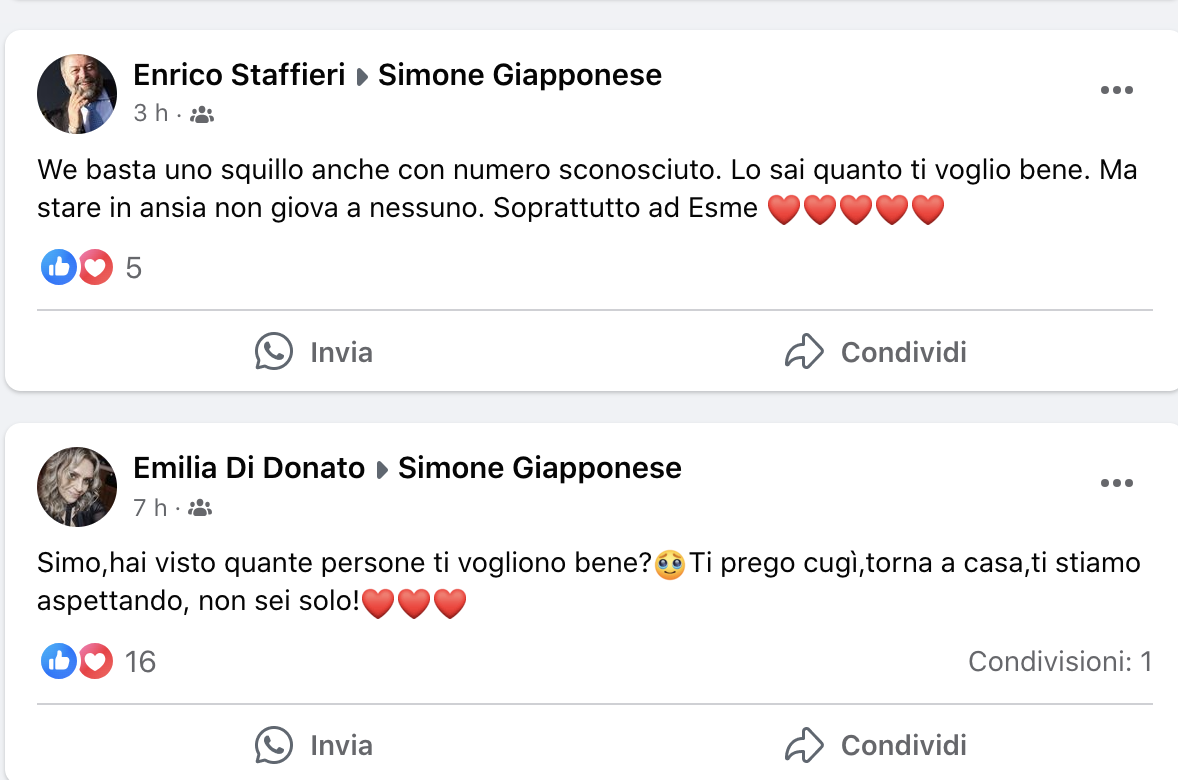
Task: Click WhatsApp Invia icon on Enrico's post
Action: click(274, 352)
